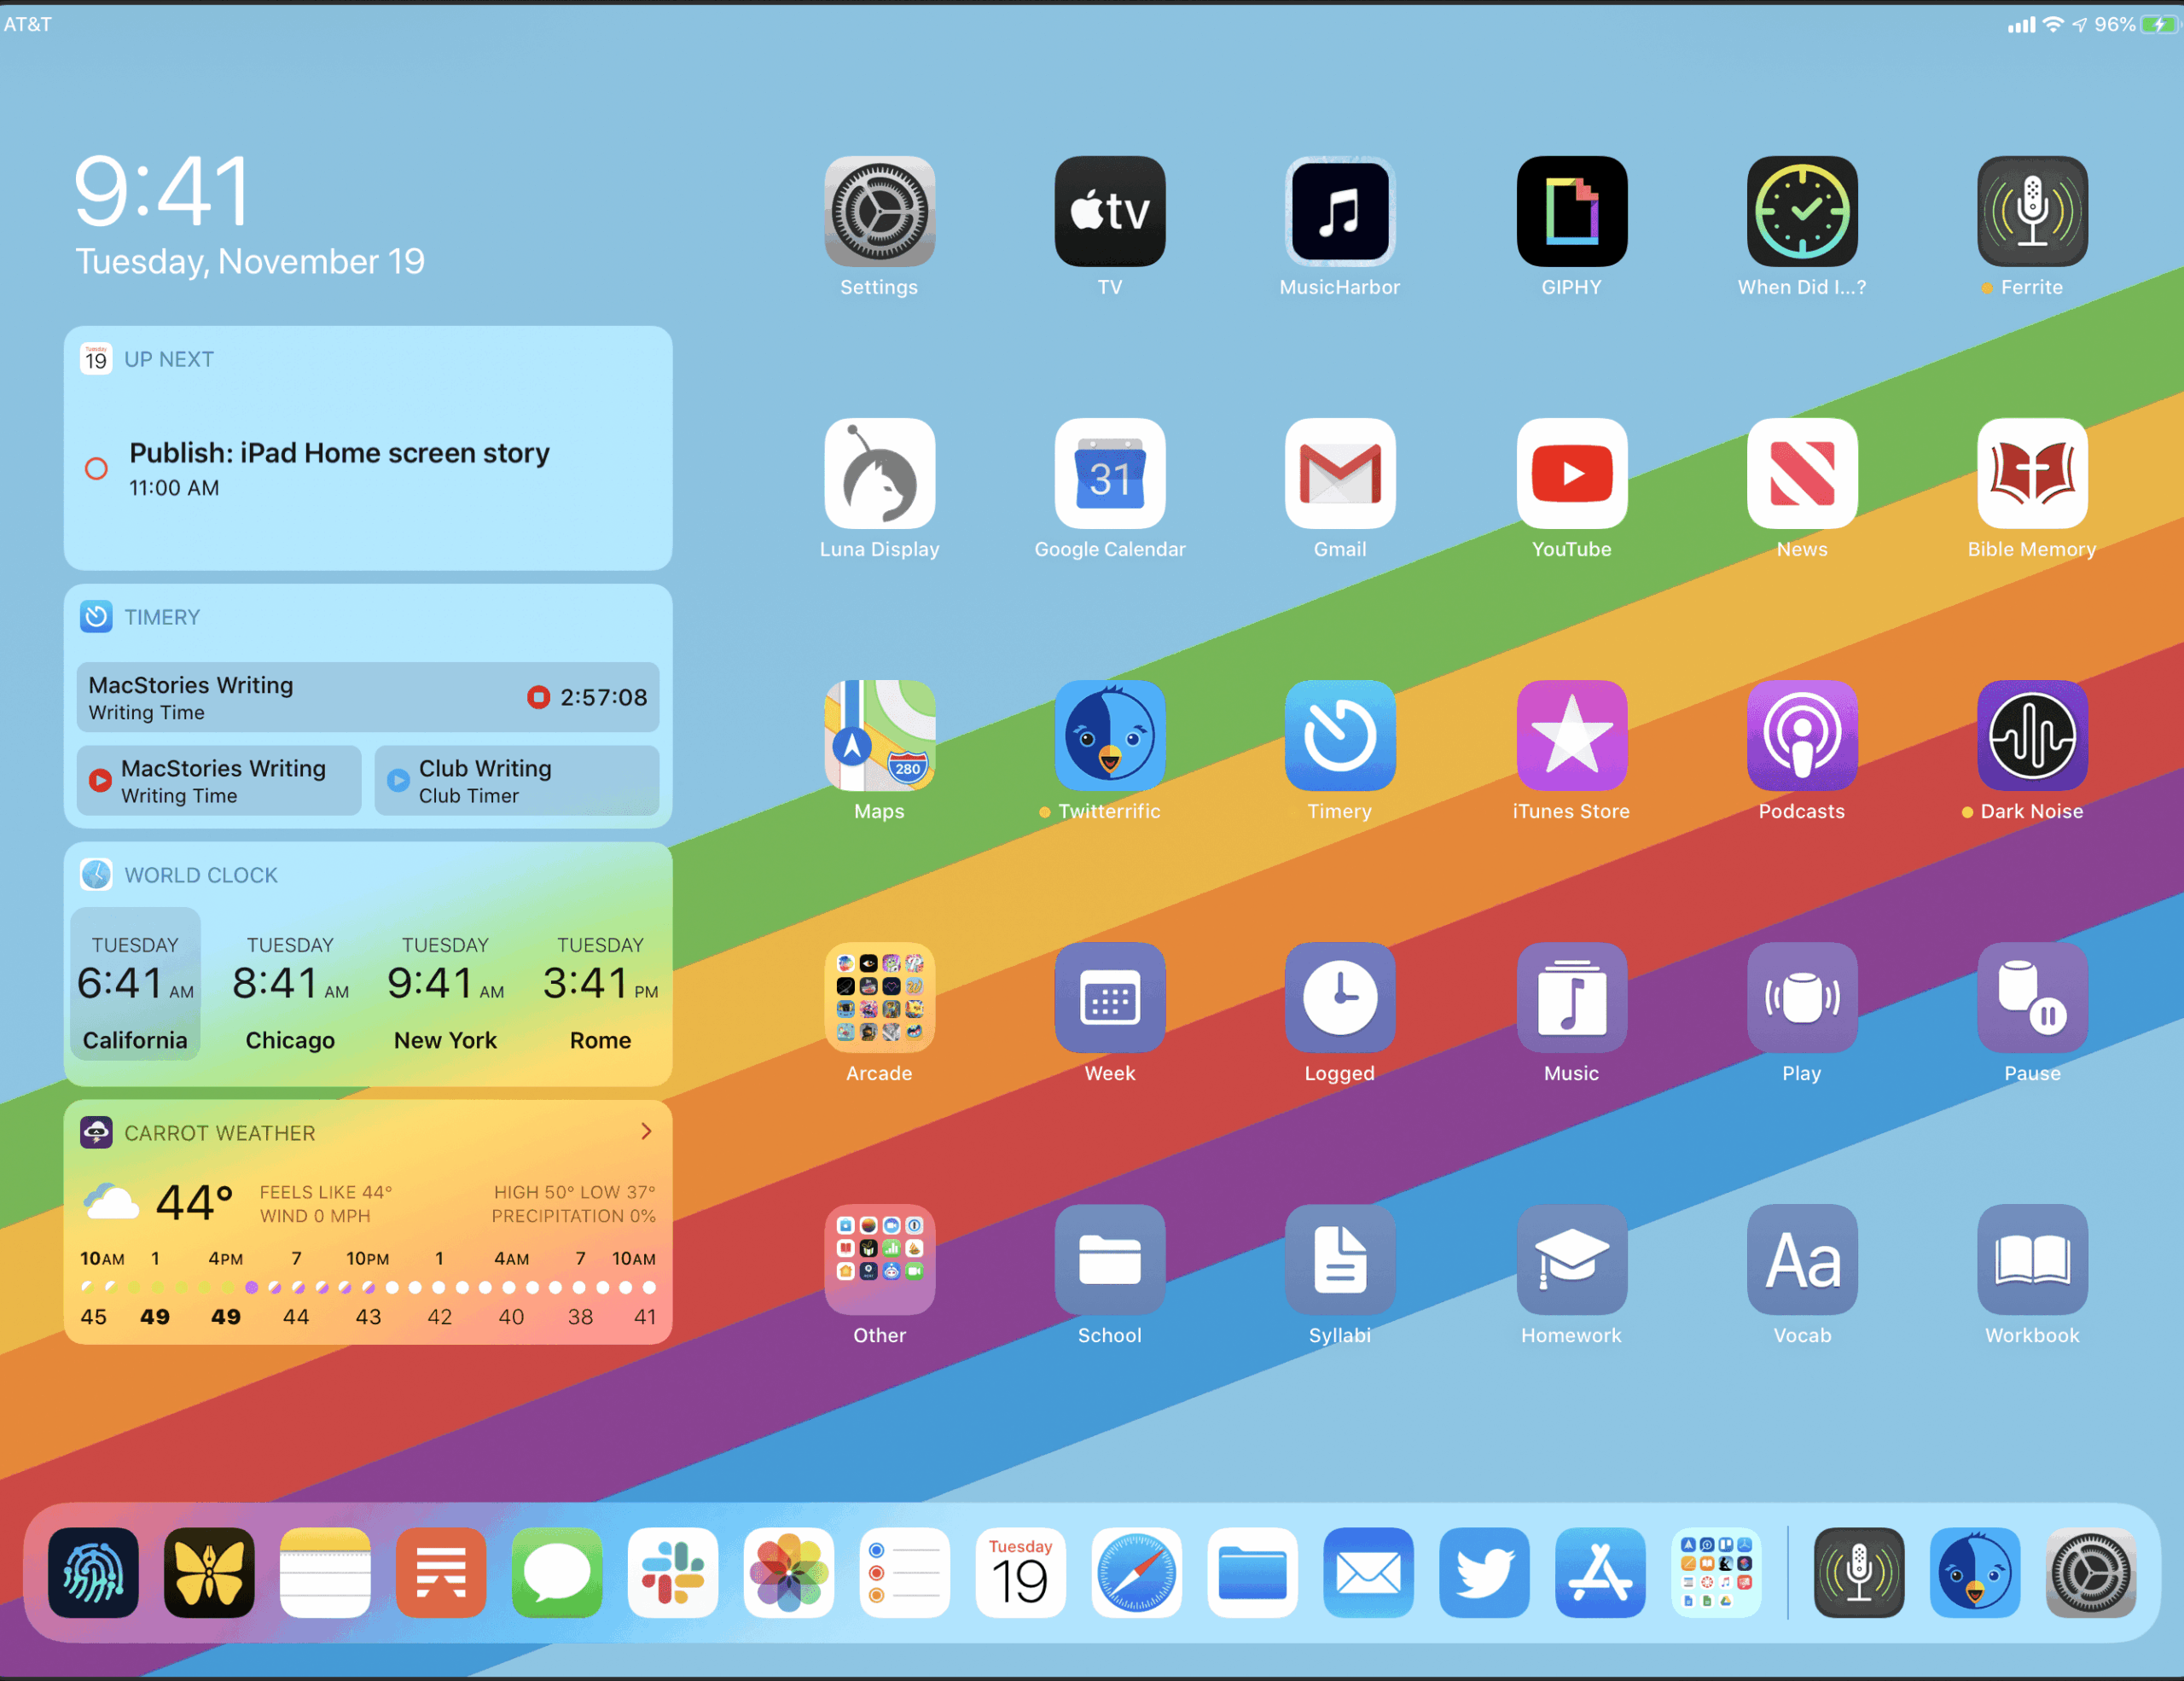Launch the Dark Noise app
Screen dimensions: 2184x1681
(2031, 735)
